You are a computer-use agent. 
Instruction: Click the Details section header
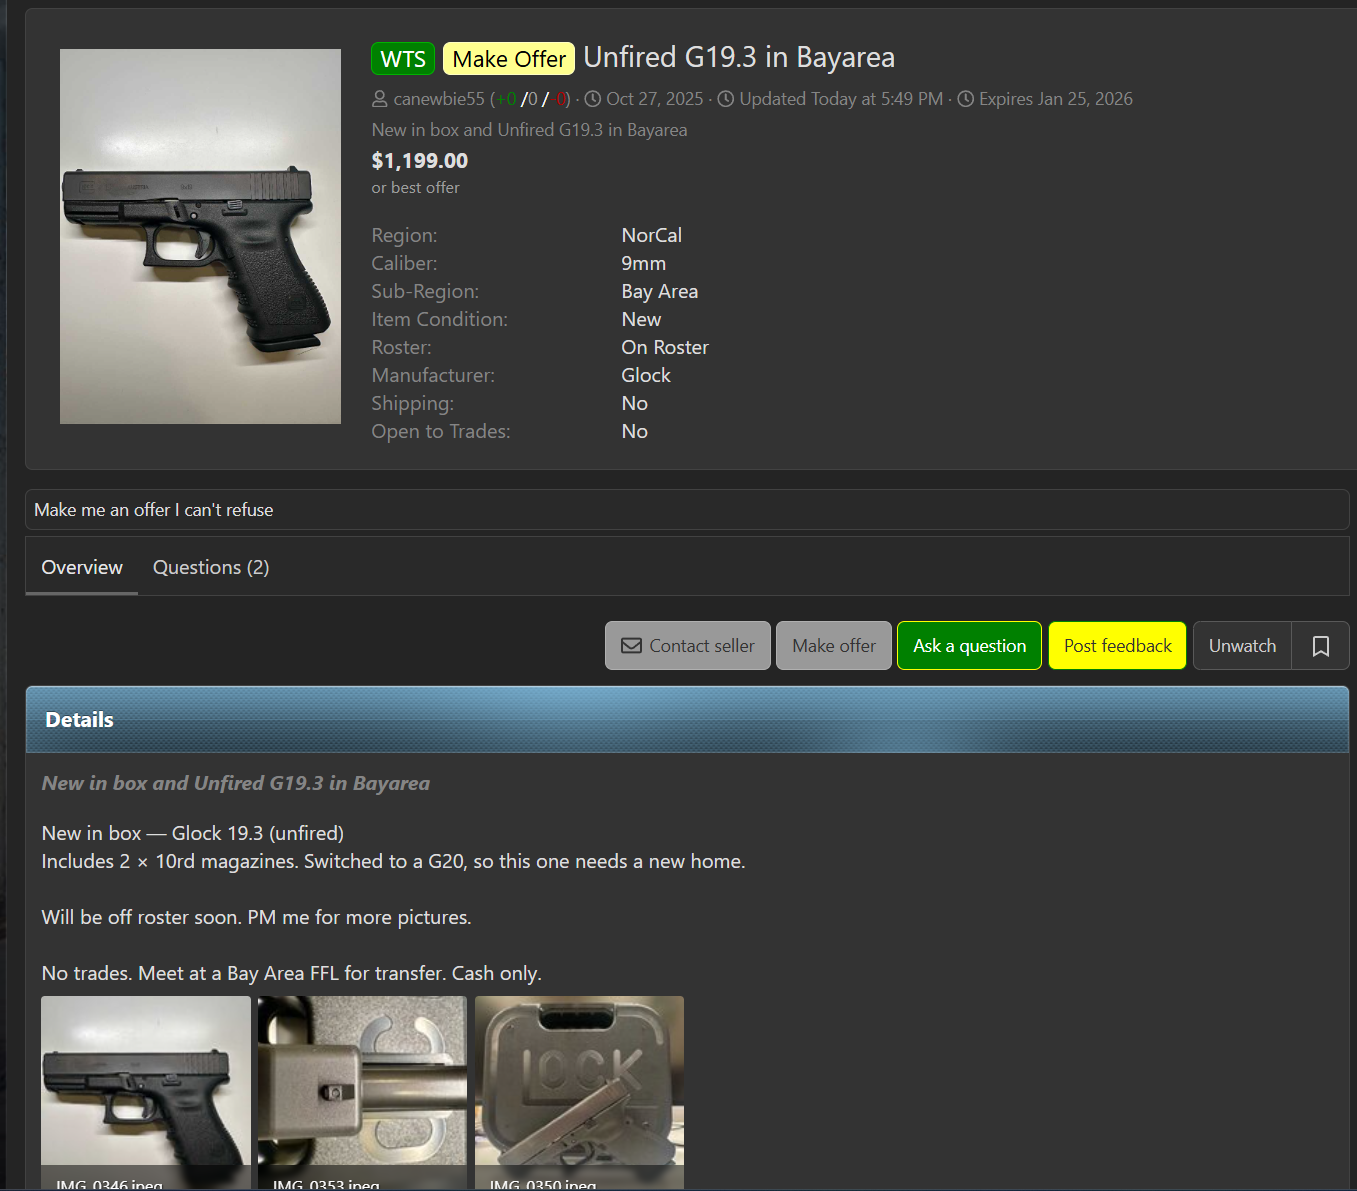[687, 720]
